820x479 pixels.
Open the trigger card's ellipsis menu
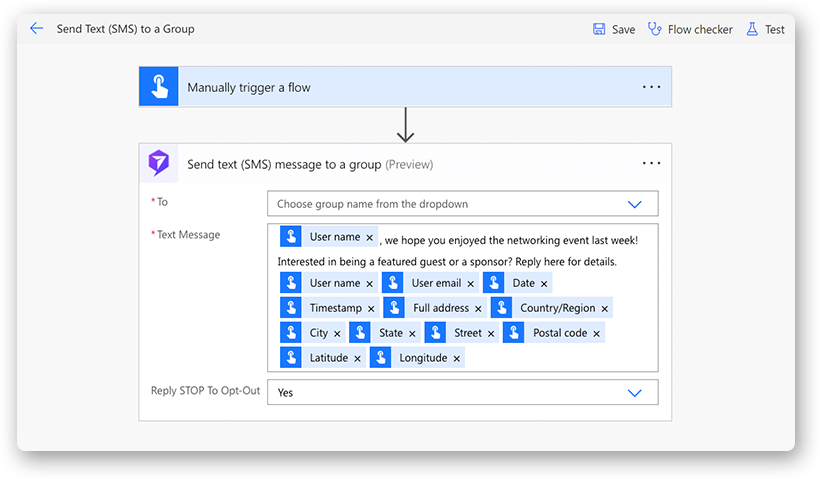click(x=651, y=87)
